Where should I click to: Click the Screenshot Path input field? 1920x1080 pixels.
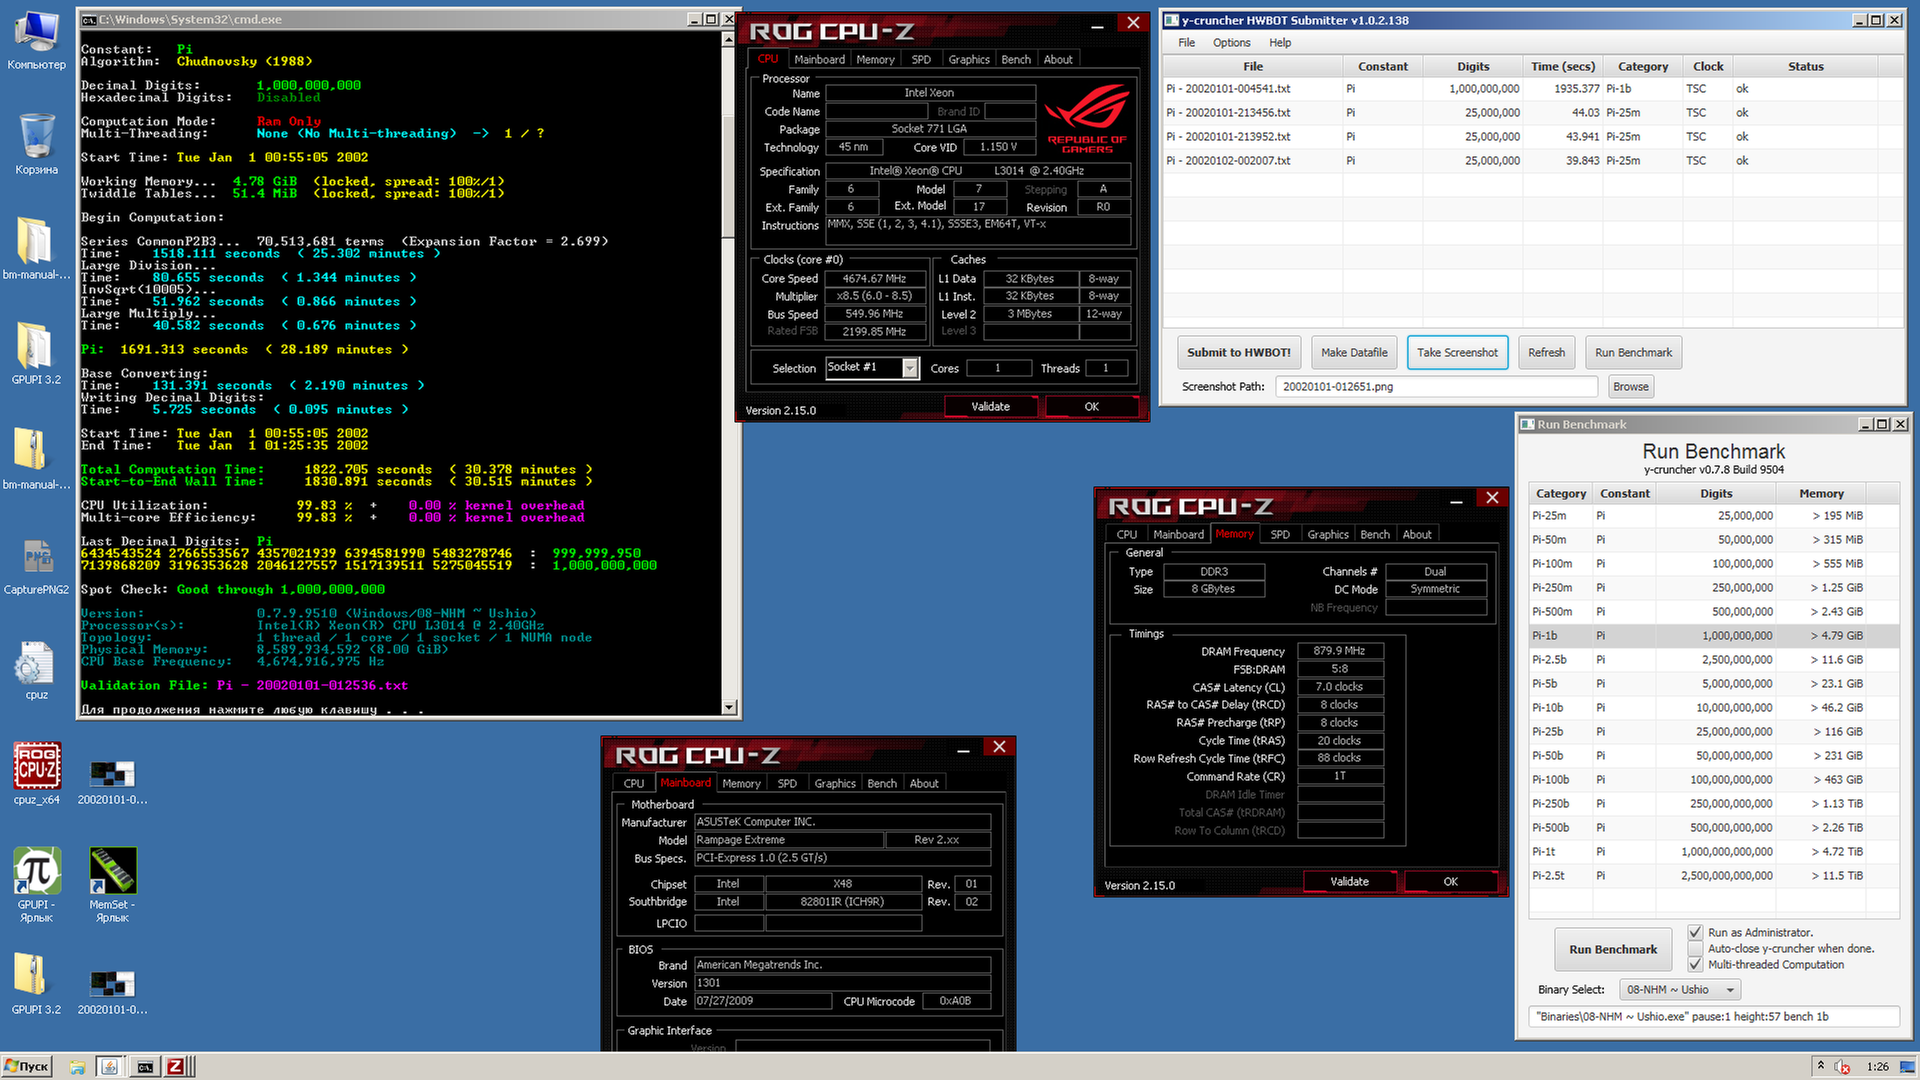[x=1435, y=386]
